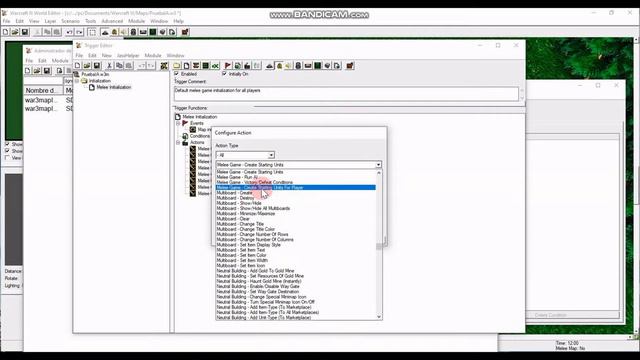The image size is (640, 360).
Task: Choose Melee Game - Victory/Defeat Conditions option
Action: click(296, 182)
